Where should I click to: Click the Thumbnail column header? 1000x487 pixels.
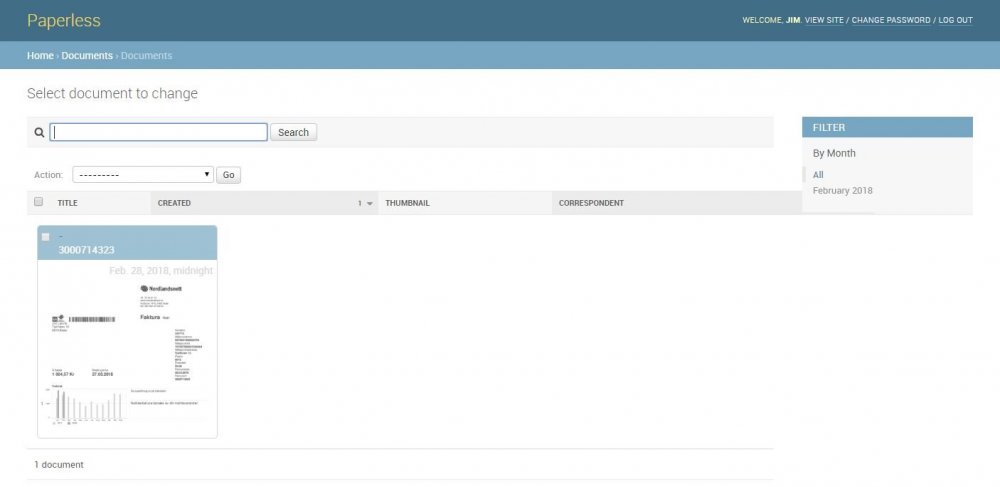(408, 203)
